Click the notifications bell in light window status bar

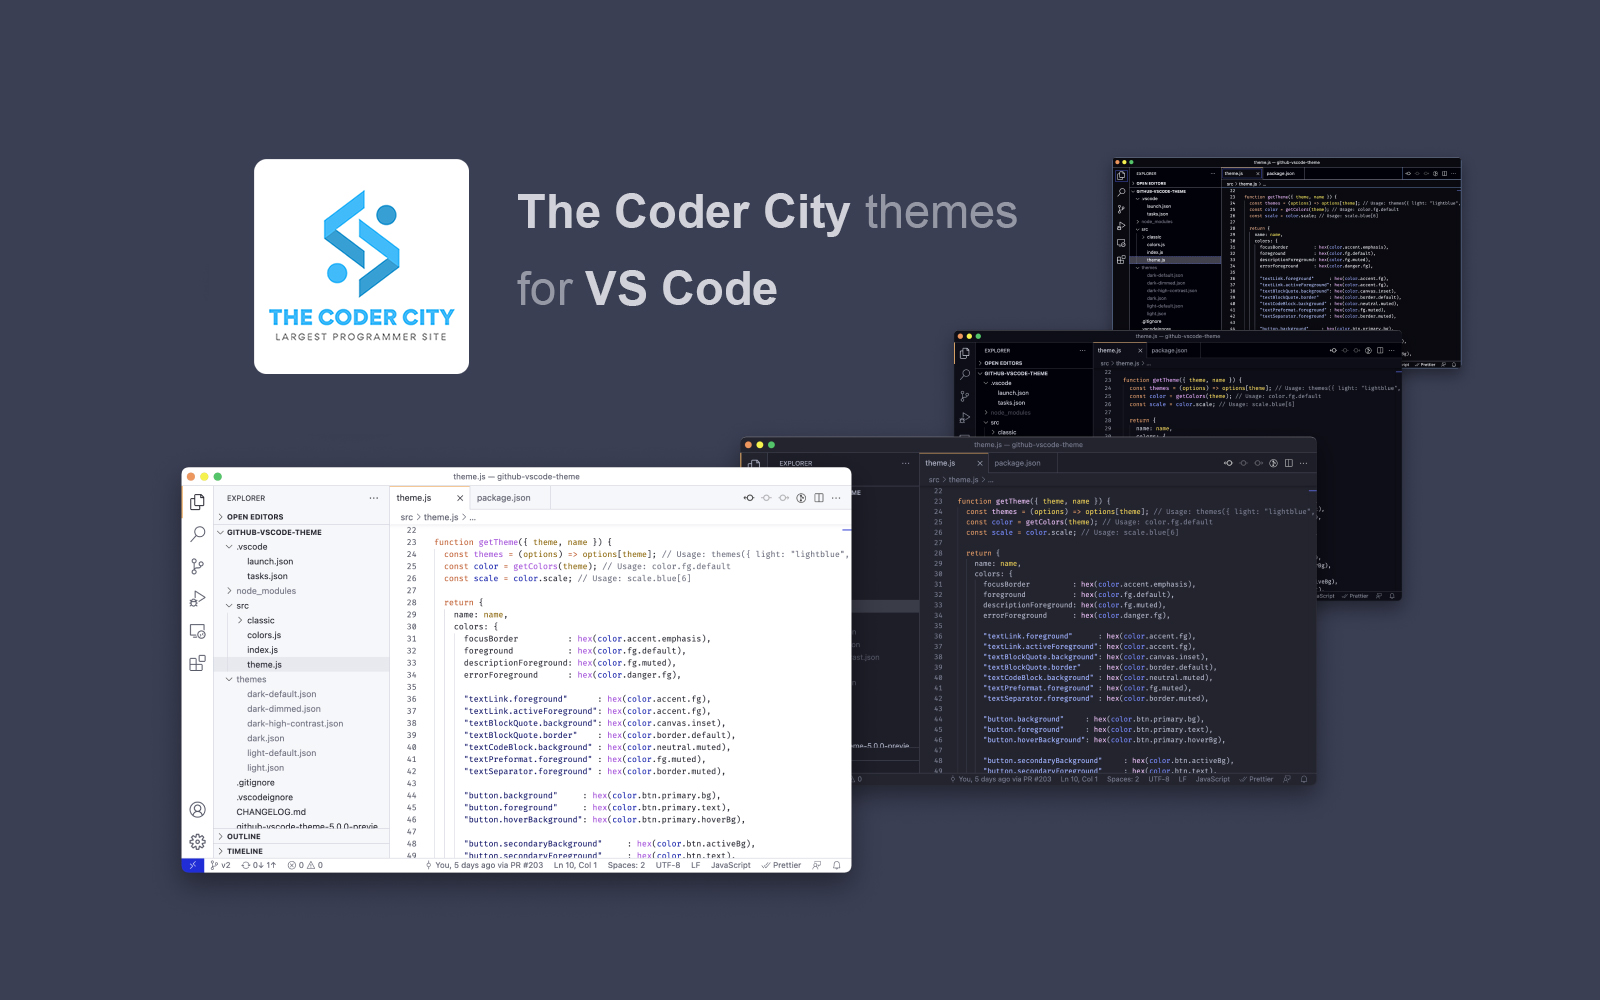coord(837,866)
